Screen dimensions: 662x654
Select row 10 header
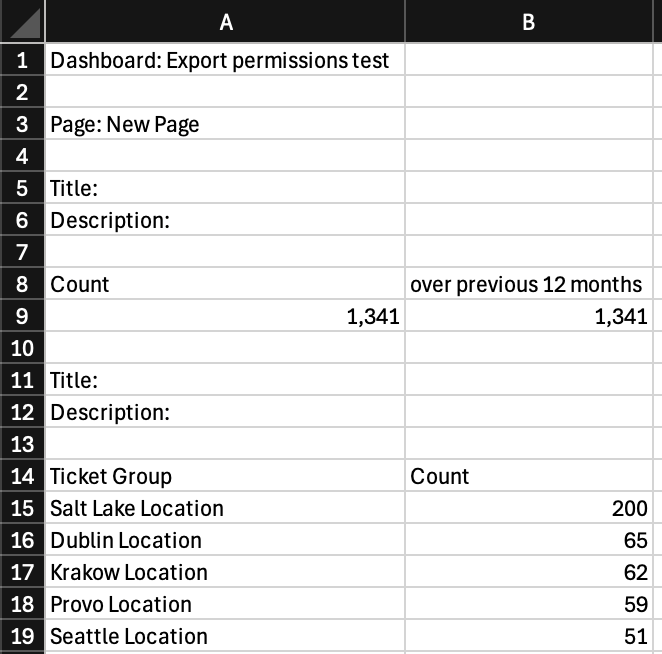[x=22, y=348]
